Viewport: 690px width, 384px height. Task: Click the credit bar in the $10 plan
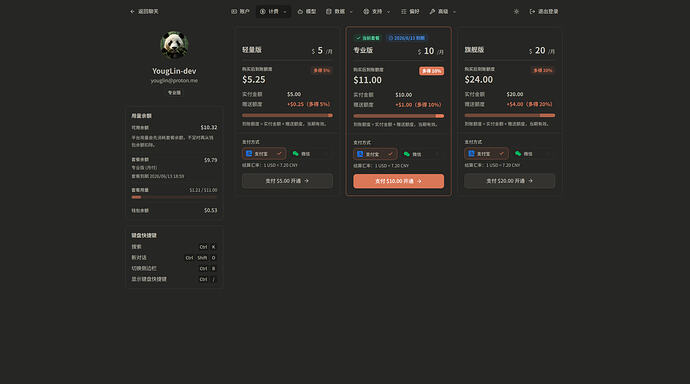coord(399,116)
